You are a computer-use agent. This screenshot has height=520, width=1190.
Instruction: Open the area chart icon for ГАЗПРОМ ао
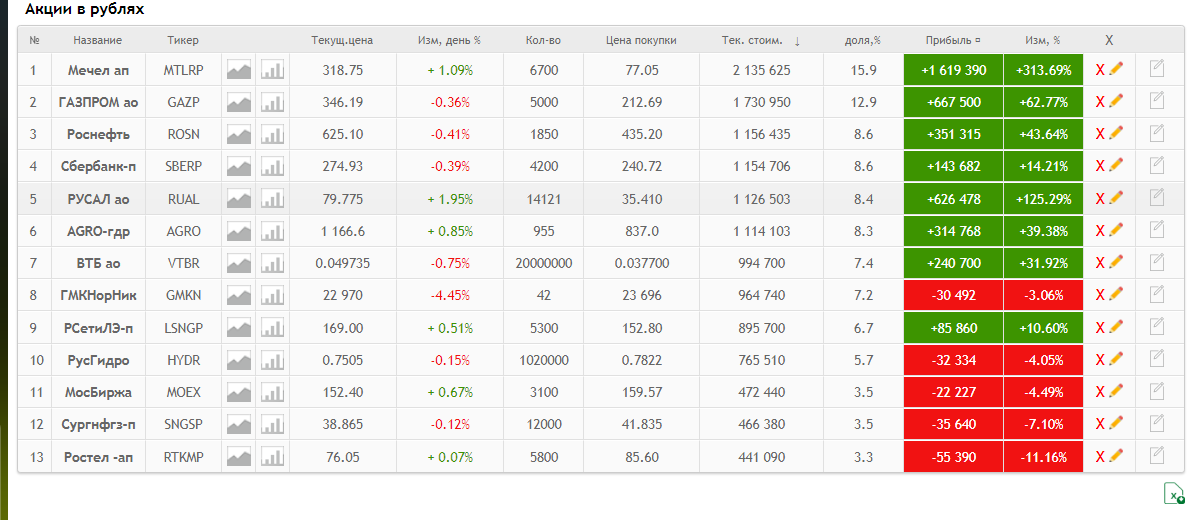pos(238,102)
